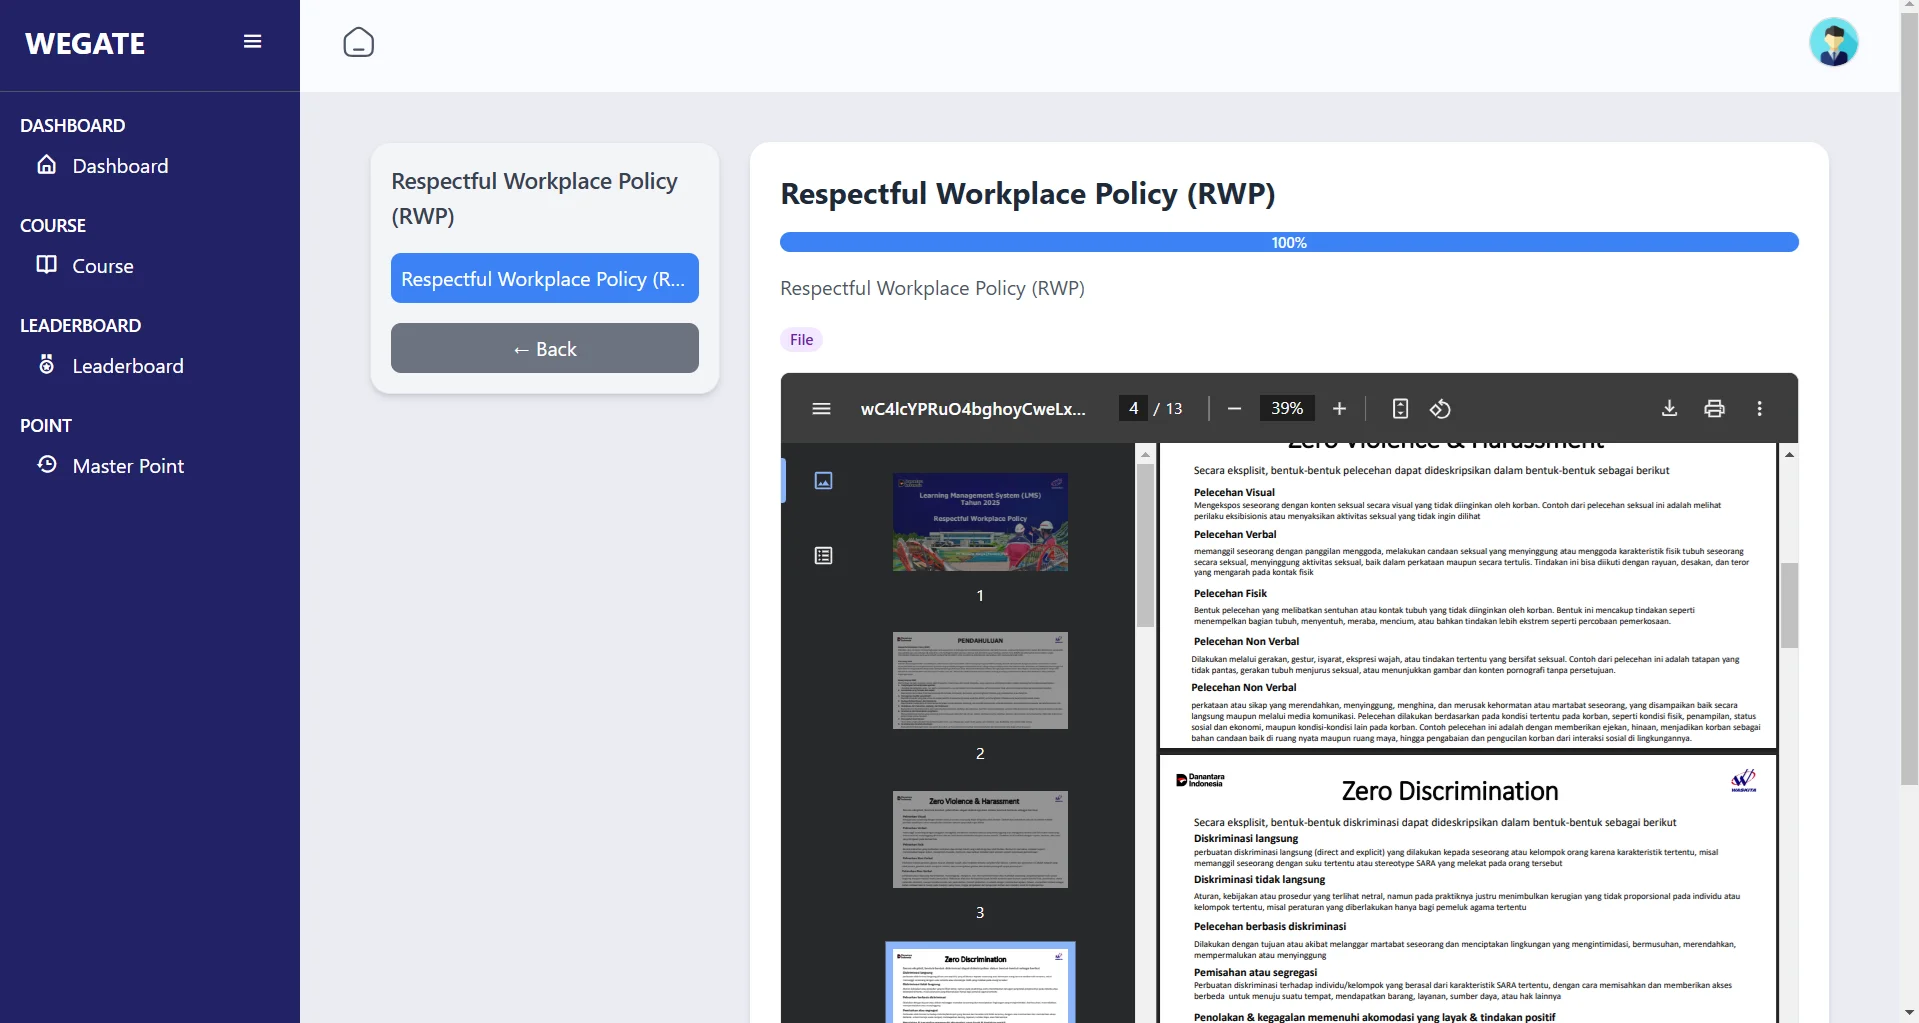The height and width of the screenshot is (1023, 1919).
Task: Click the Back button
Action: (544, 349)
